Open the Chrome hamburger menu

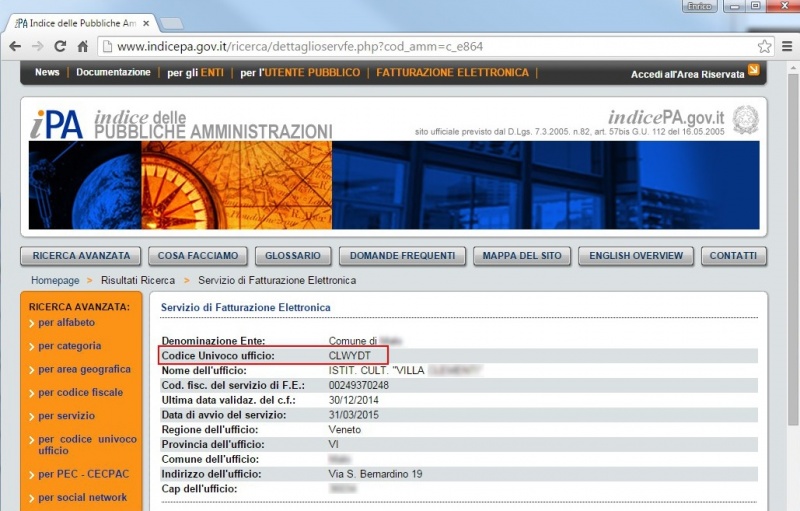click(x=787, y=46)
